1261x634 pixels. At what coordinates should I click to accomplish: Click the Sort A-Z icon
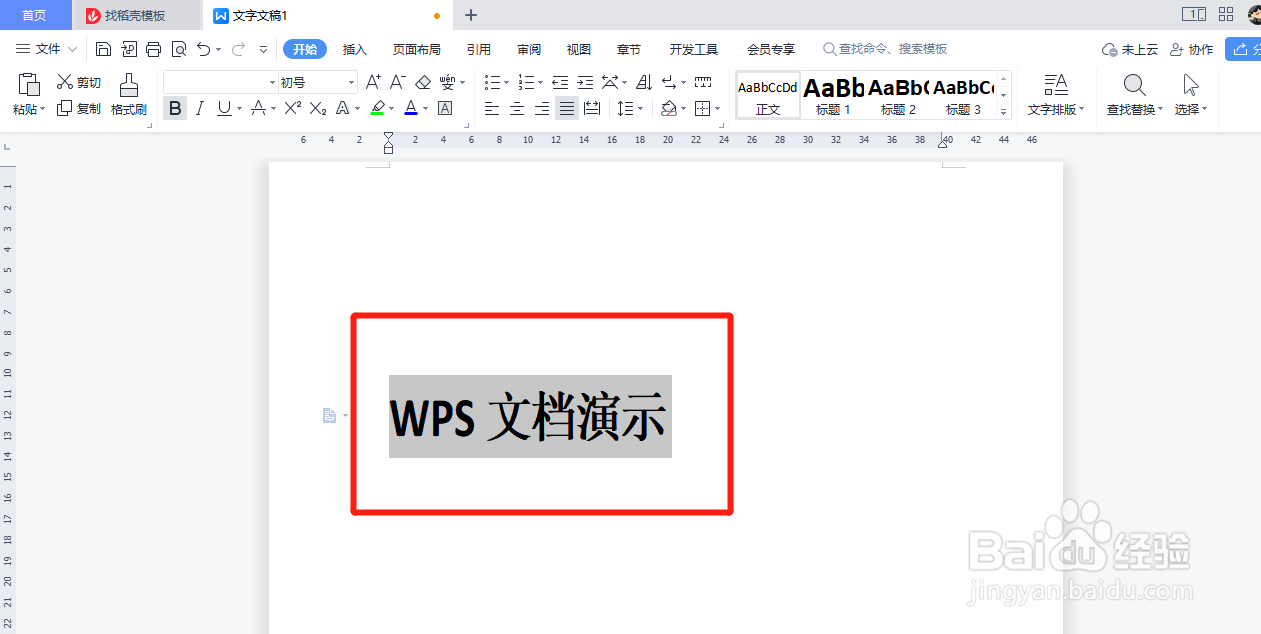coord(644,82)
